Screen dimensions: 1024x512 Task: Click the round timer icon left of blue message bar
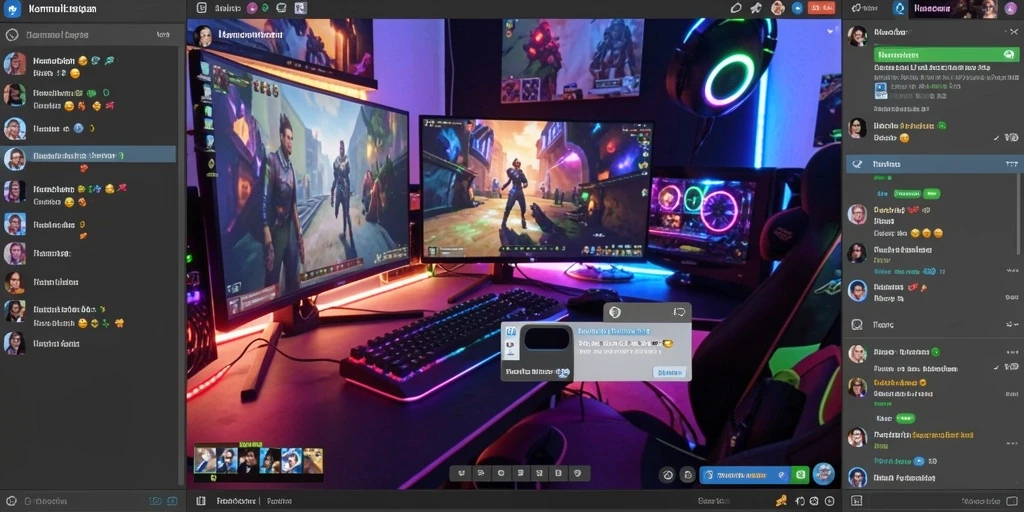point(667,475)
